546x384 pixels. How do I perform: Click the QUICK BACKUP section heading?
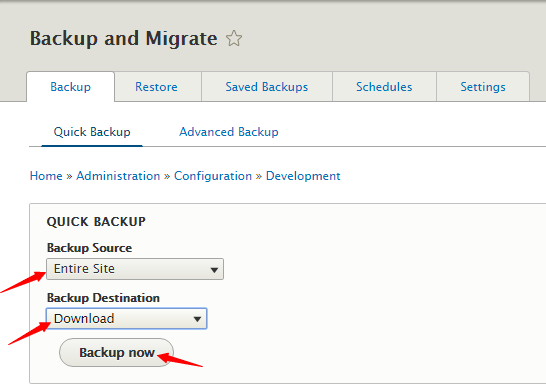point(96,221)
